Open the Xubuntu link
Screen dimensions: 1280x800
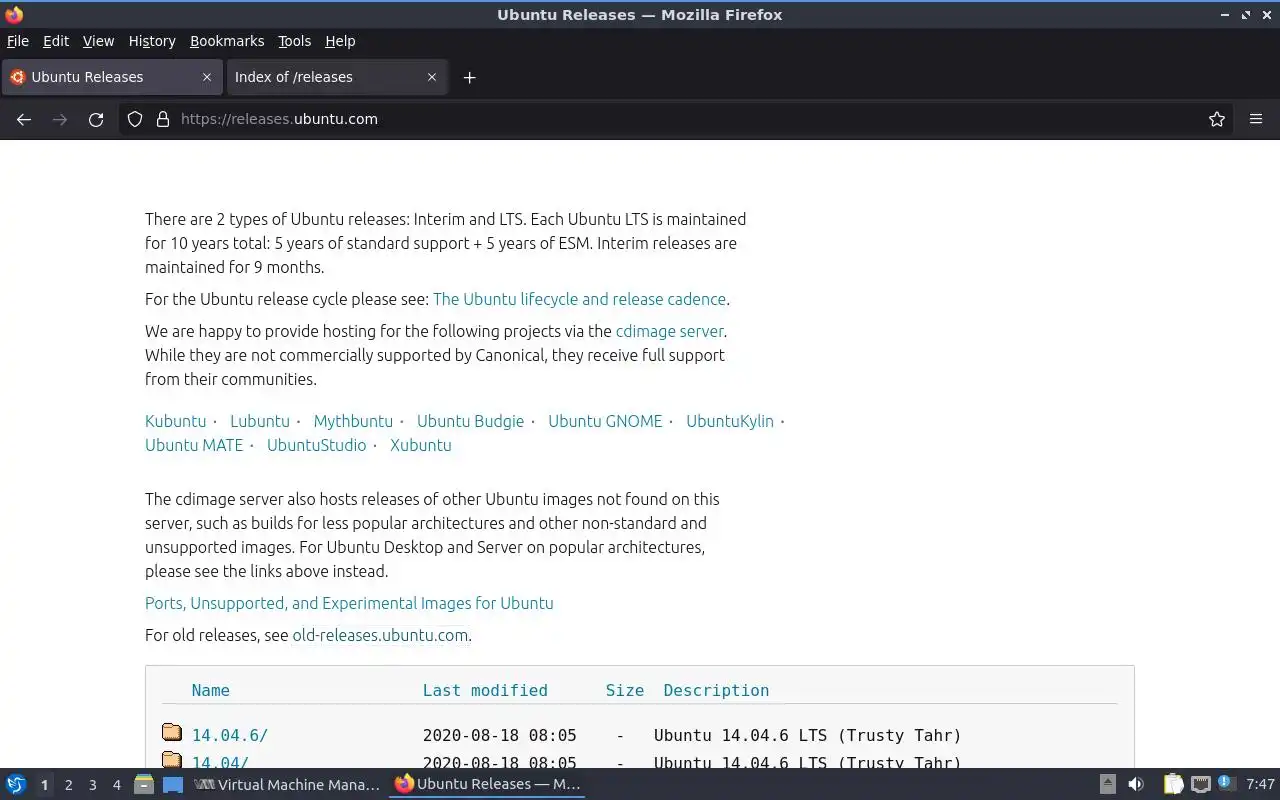tap(421, 445)
